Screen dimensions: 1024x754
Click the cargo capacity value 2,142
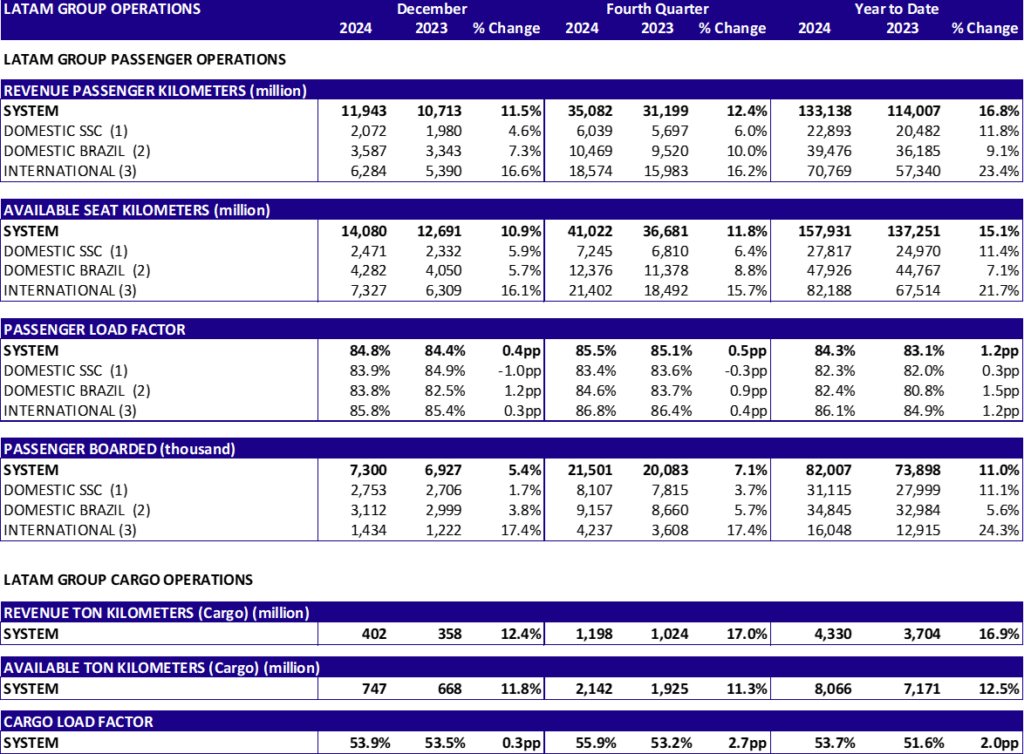pyautogui.click(x=594, y=689)
